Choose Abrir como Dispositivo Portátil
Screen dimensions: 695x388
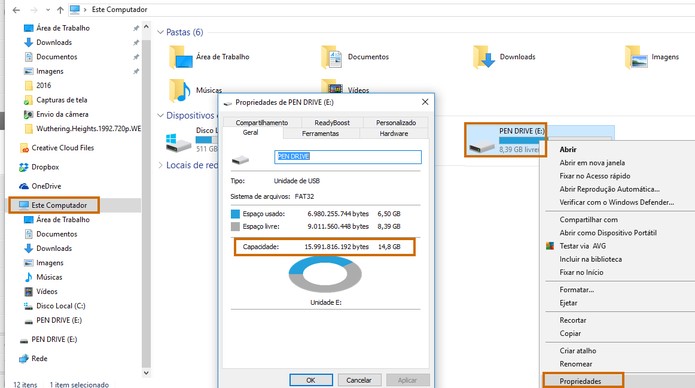coord(608,233)
